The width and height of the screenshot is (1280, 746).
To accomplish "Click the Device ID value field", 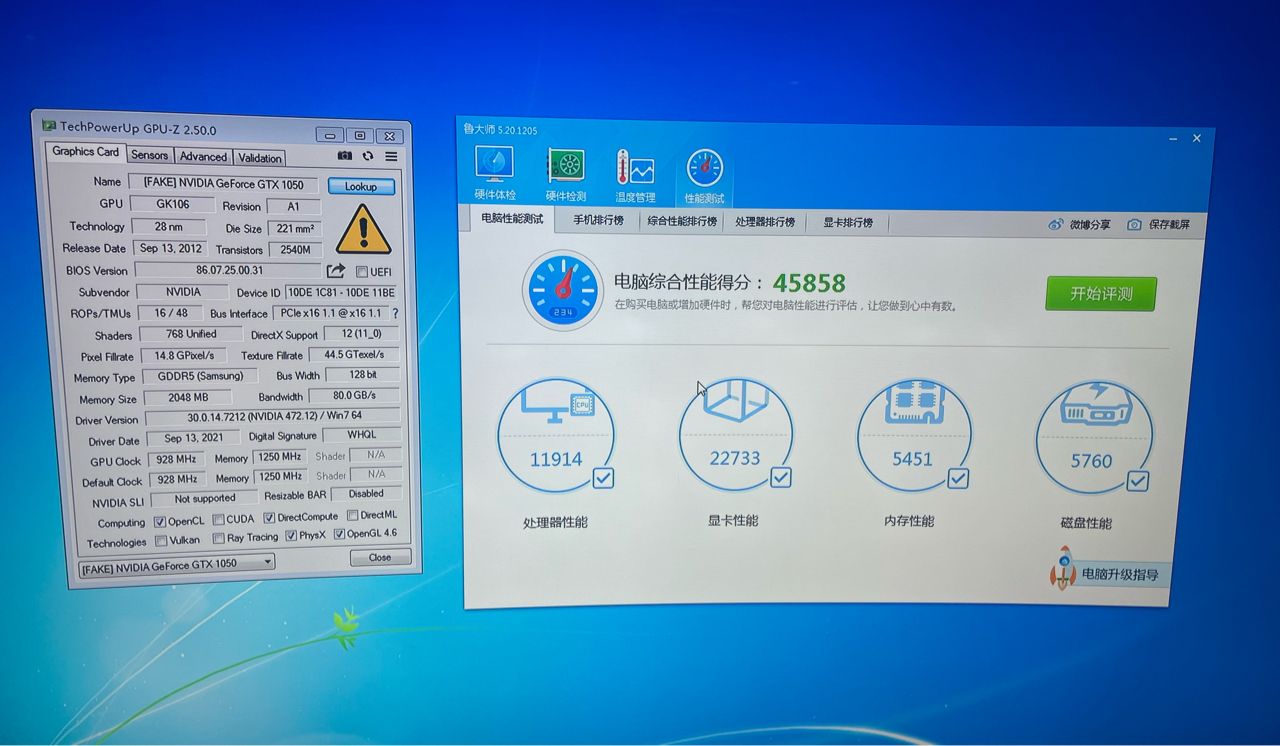I will 341,293.
